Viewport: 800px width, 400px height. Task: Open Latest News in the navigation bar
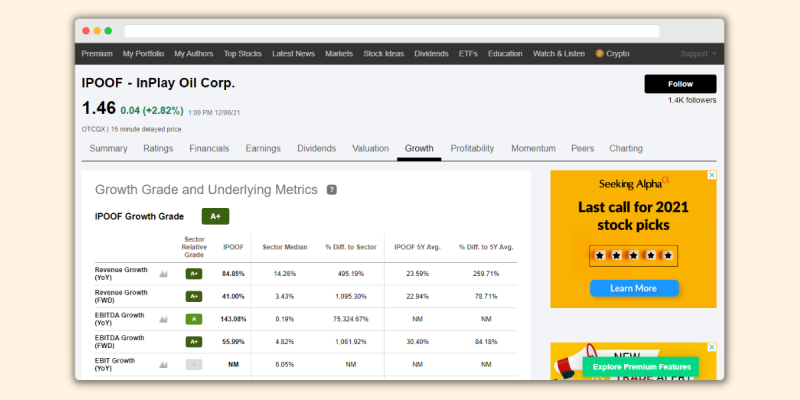pyautogui.click(x=293, y=54)
